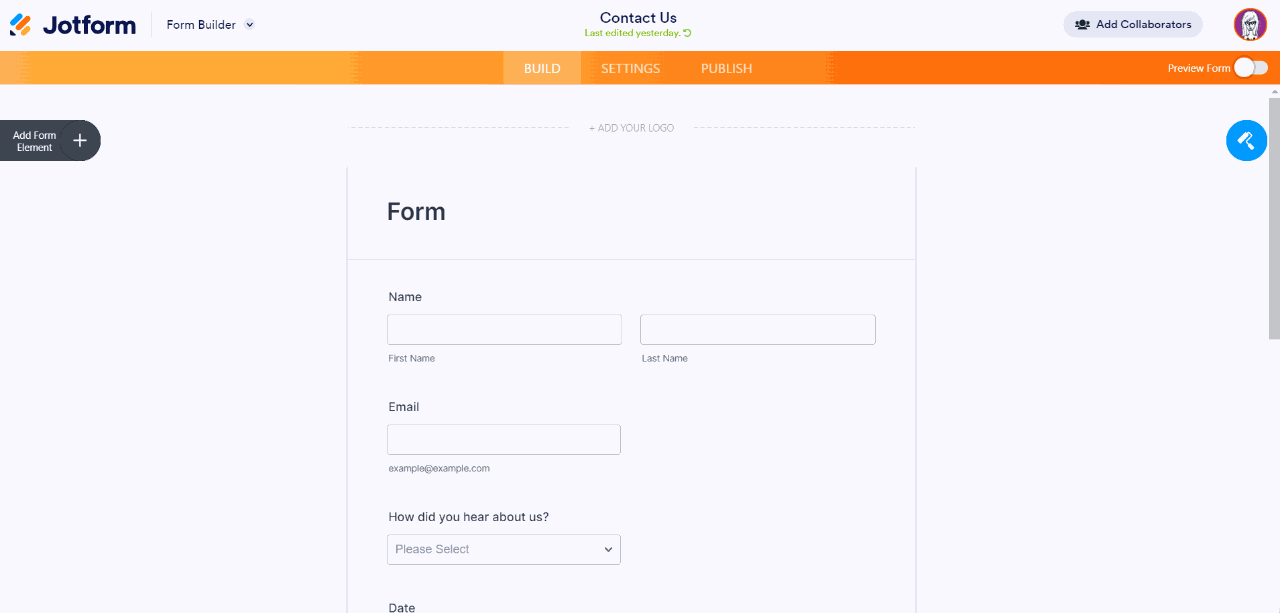Open the 'How did you hear' dropdown
This screenshot has height=613, width=1280.
click(x=504, y=549)
